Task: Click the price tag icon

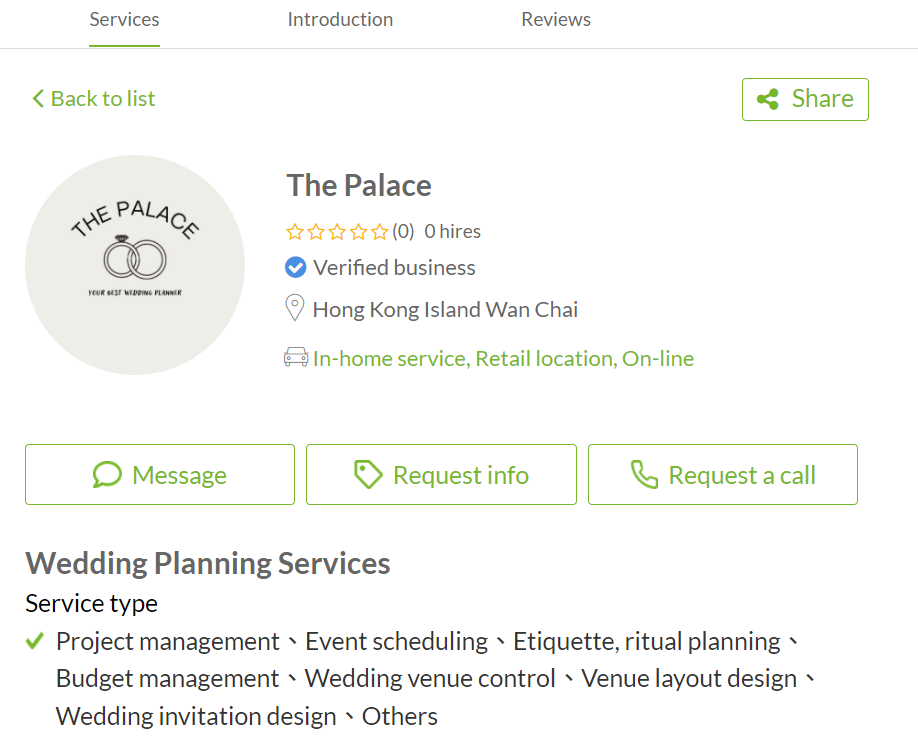Action: pos(368,475)
